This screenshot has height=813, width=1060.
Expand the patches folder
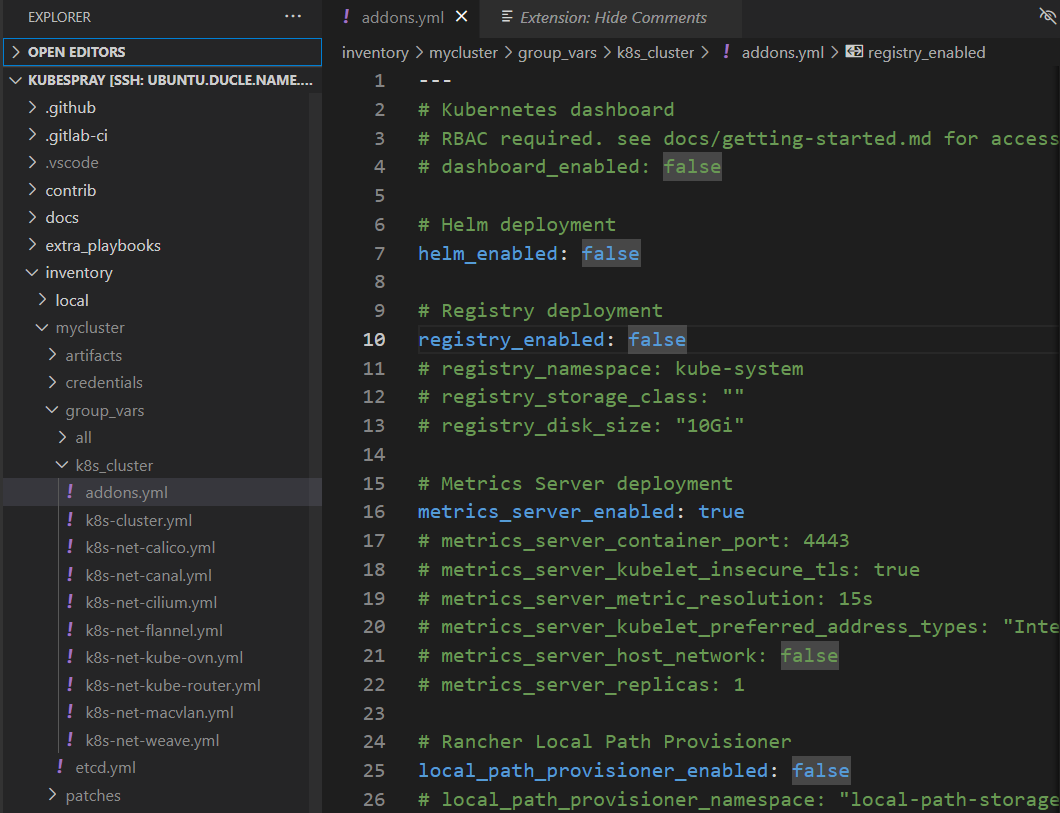[93, 795]
